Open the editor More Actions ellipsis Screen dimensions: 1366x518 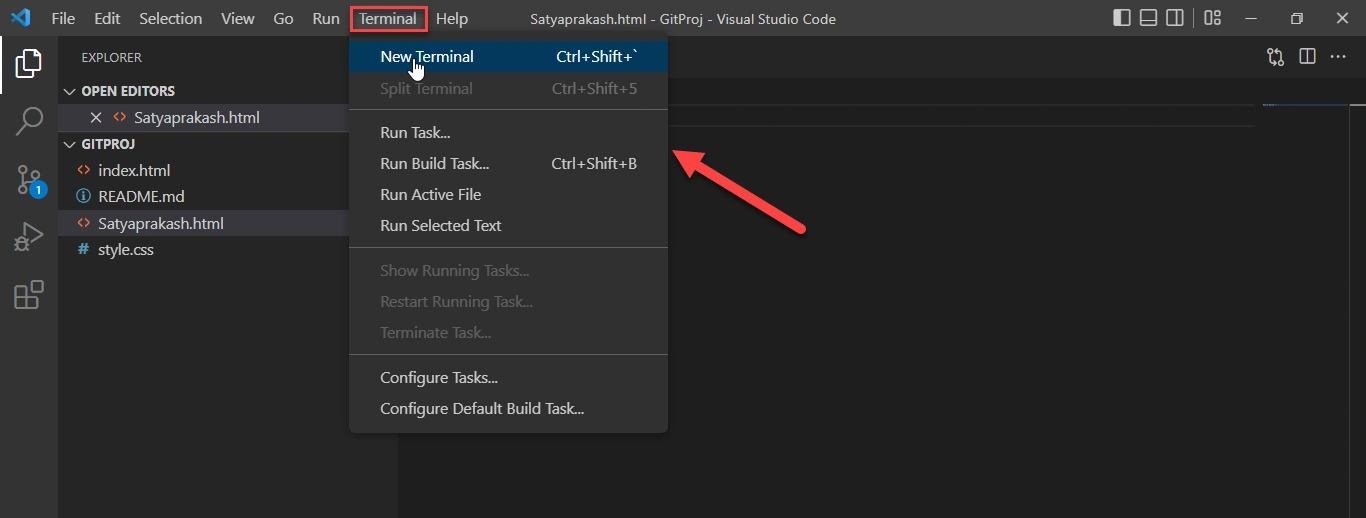click(x=1338, y=57)
